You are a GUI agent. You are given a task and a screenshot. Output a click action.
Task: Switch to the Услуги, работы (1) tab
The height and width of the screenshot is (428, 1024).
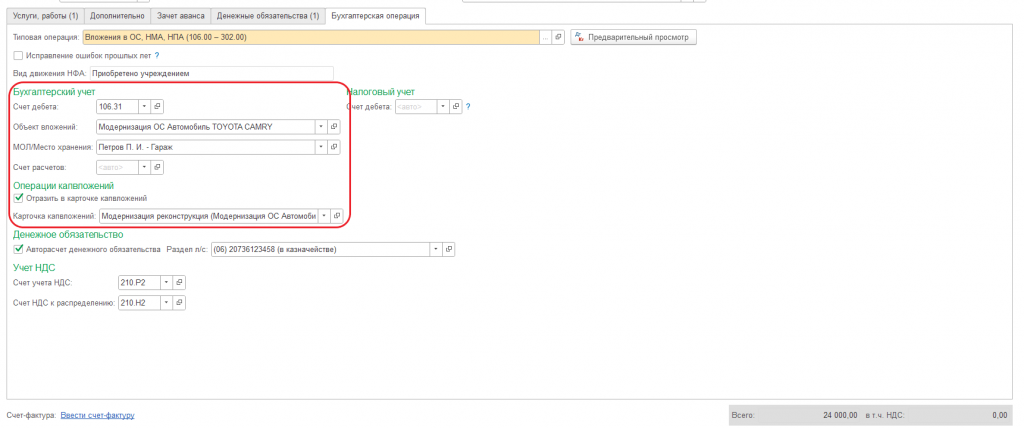[x=46, y=16]
